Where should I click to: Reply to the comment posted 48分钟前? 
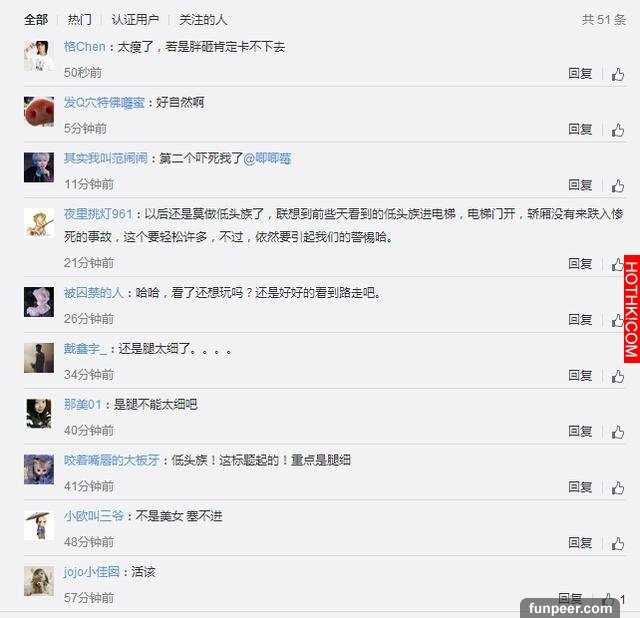coord(580,543)
